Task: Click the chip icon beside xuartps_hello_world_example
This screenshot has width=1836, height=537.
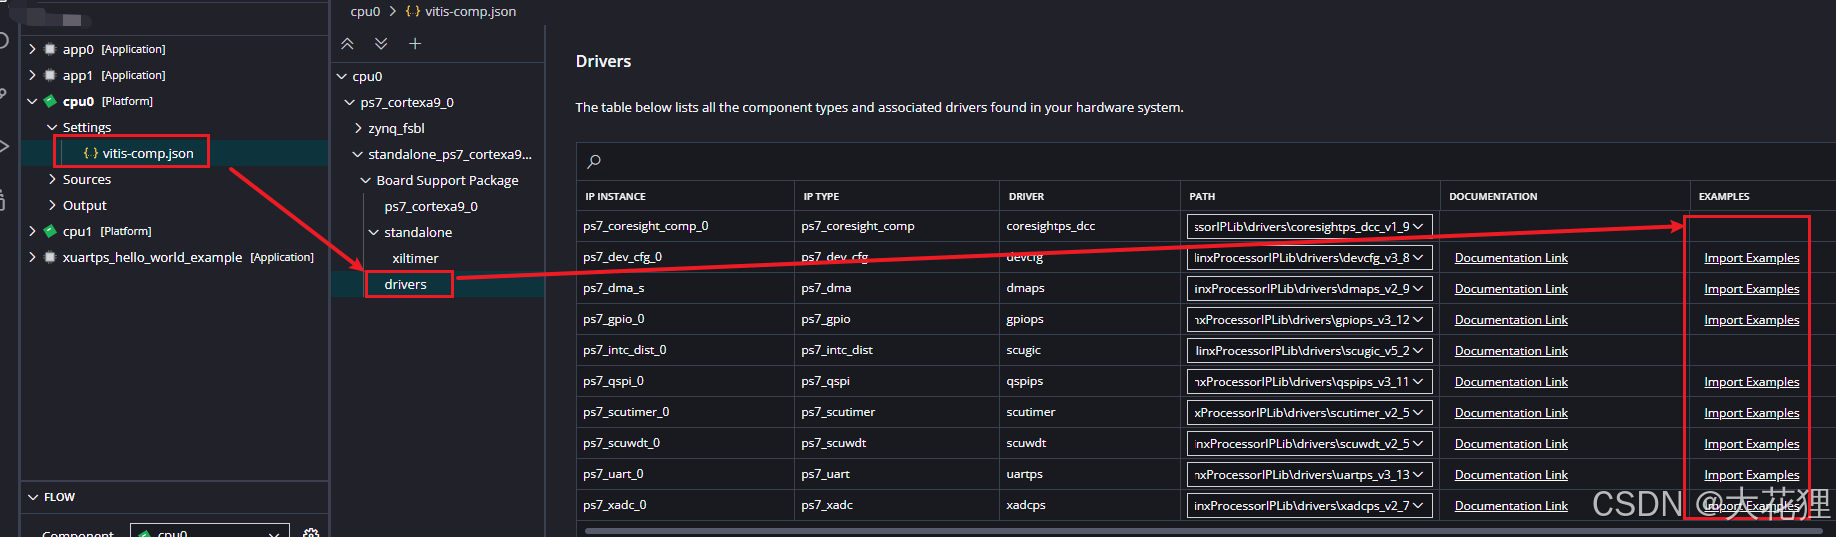Action: (x=50, y=257)
